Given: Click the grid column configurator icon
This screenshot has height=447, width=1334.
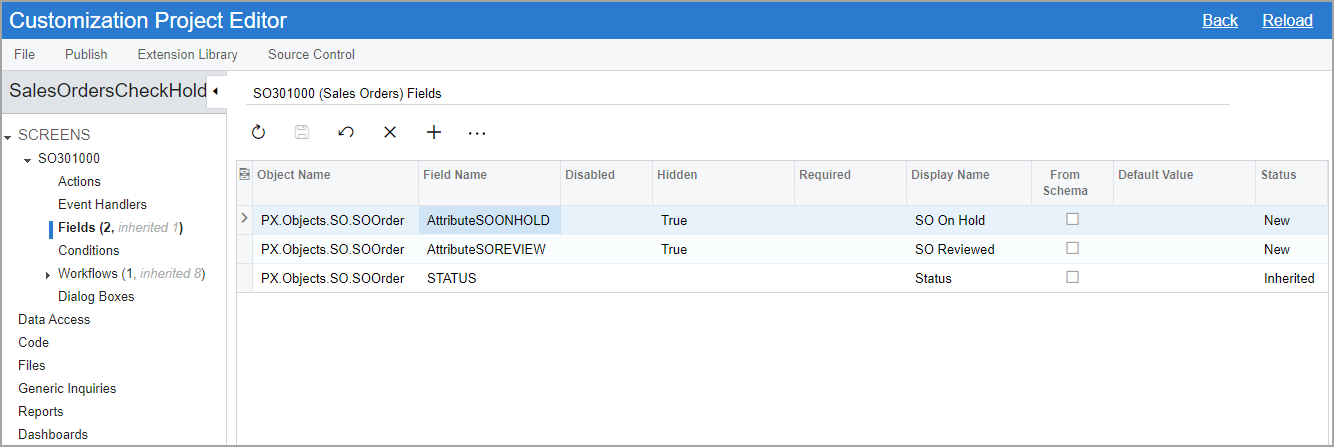Looking at the screenshot, I should coord(244,175).
